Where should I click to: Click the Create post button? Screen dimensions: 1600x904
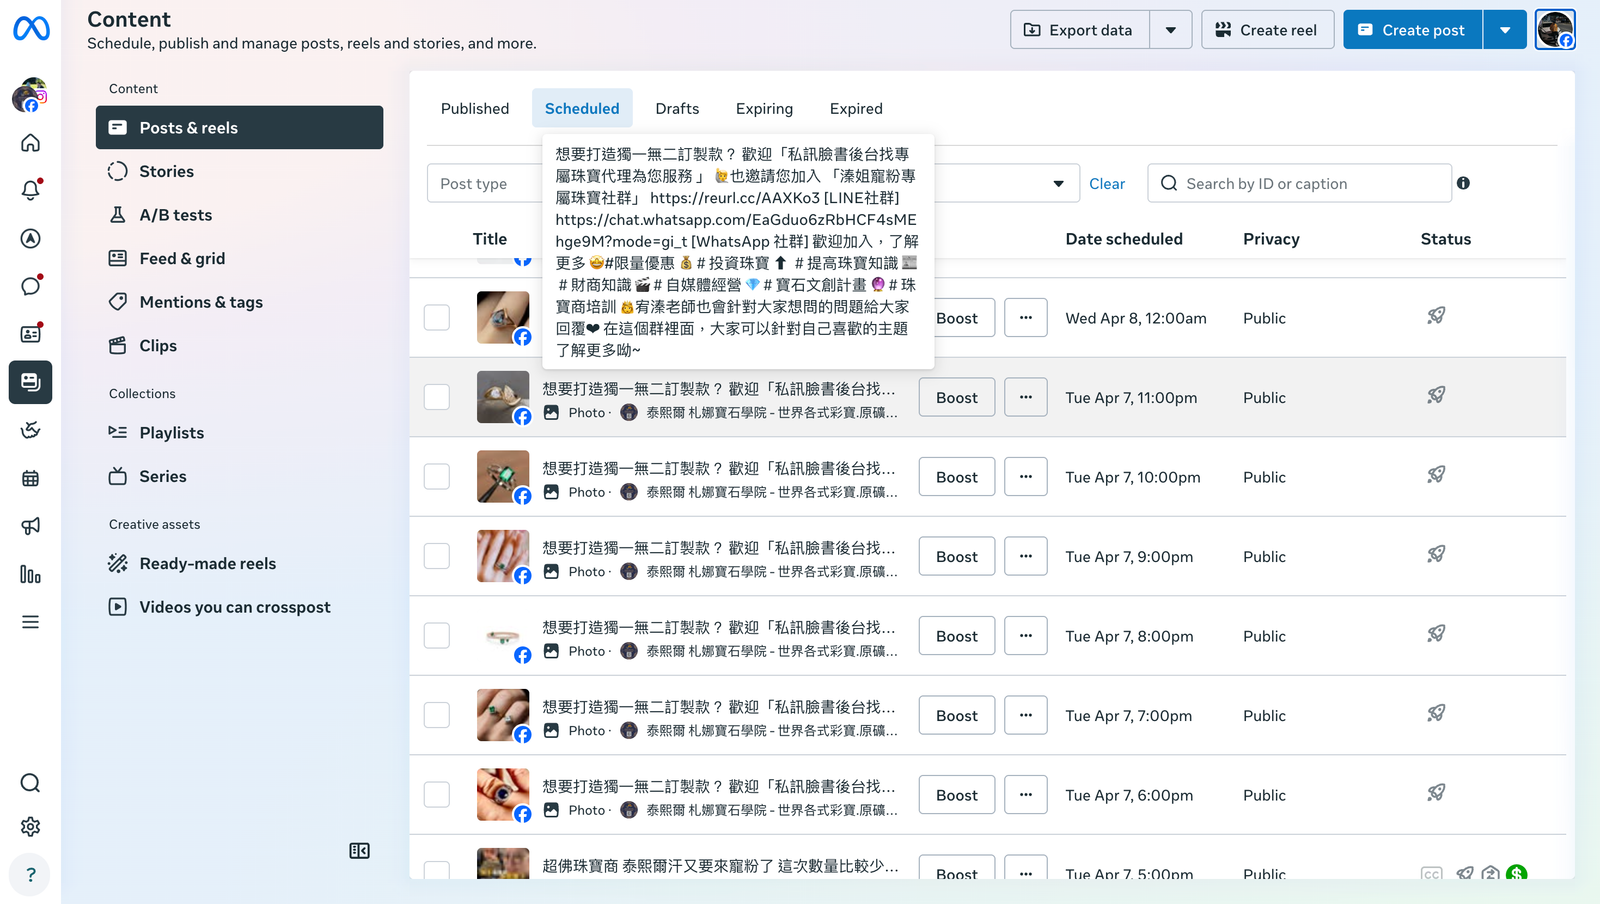[1413, 30]
